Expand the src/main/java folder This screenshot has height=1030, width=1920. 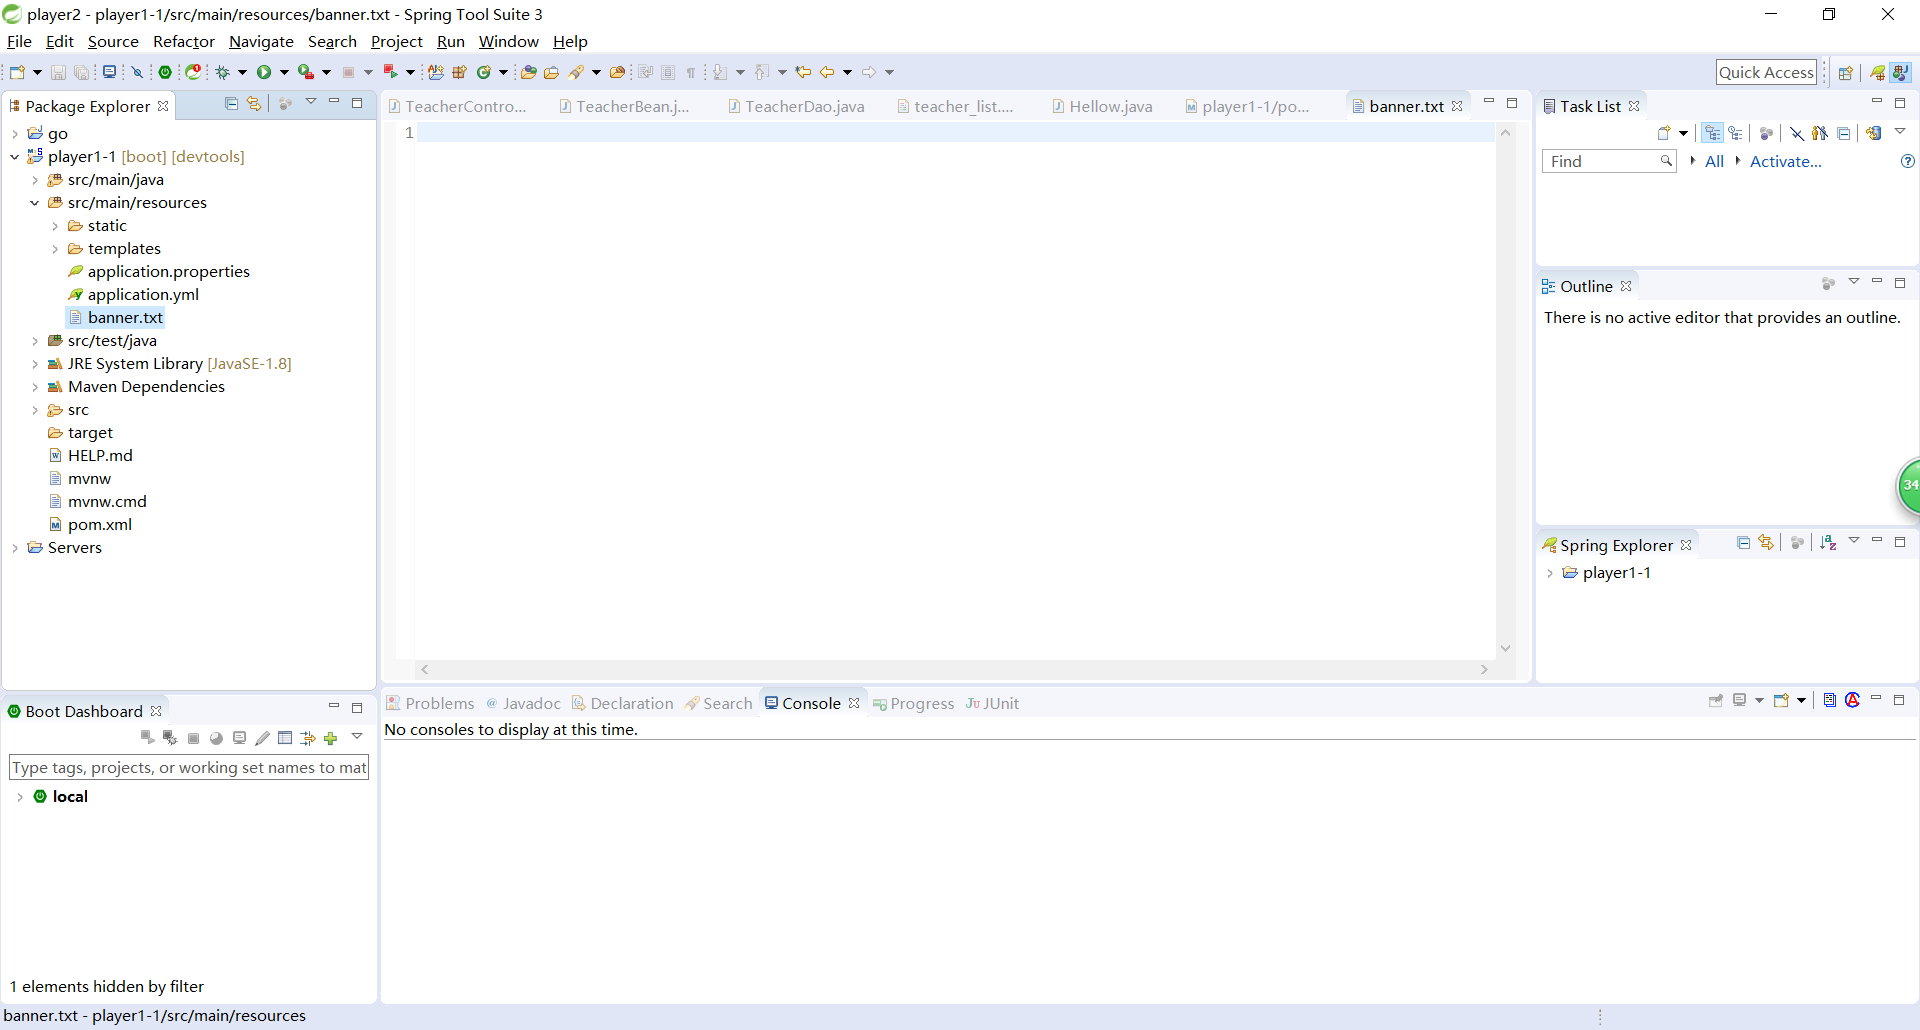coord(35,180)
